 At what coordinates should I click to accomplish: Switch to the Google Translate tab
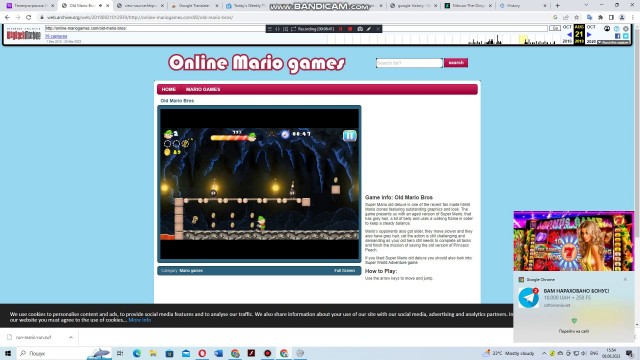pos(194,6)
